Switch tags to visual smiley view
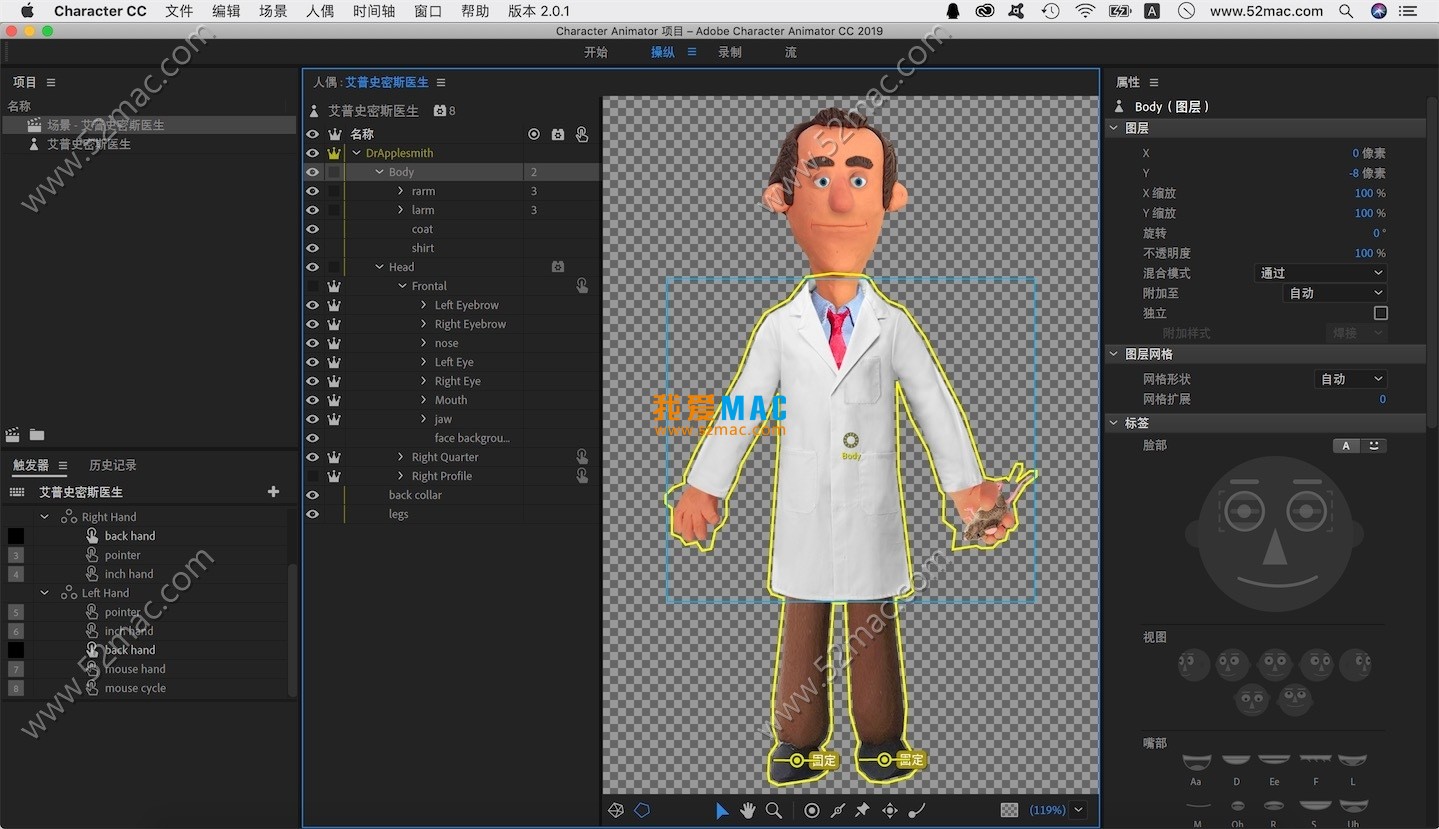Image resolution: width=1439 pixels, height=829 pixels. point(1373,446)
